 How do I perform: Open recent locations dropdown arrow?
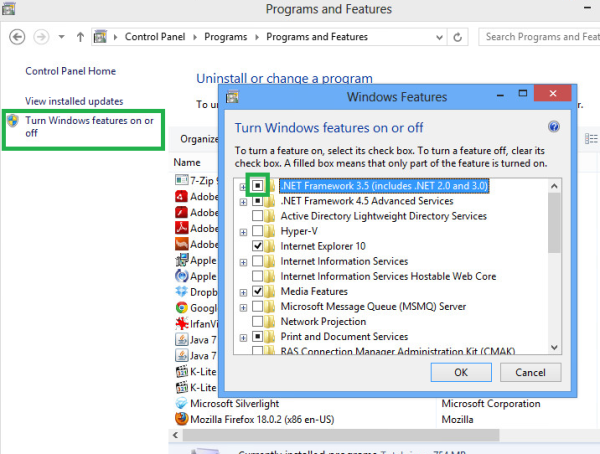coord(62,37)
